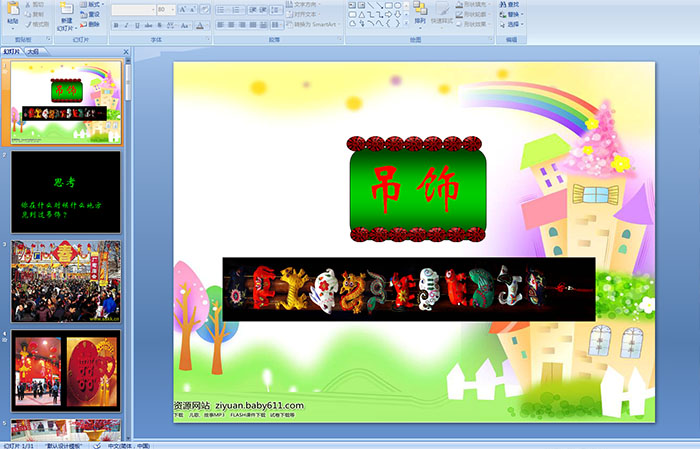Click the Increase Font Size icon
The height and width of the screenshot is (449, 700).
pyautogui.click(x=183, y=9)
